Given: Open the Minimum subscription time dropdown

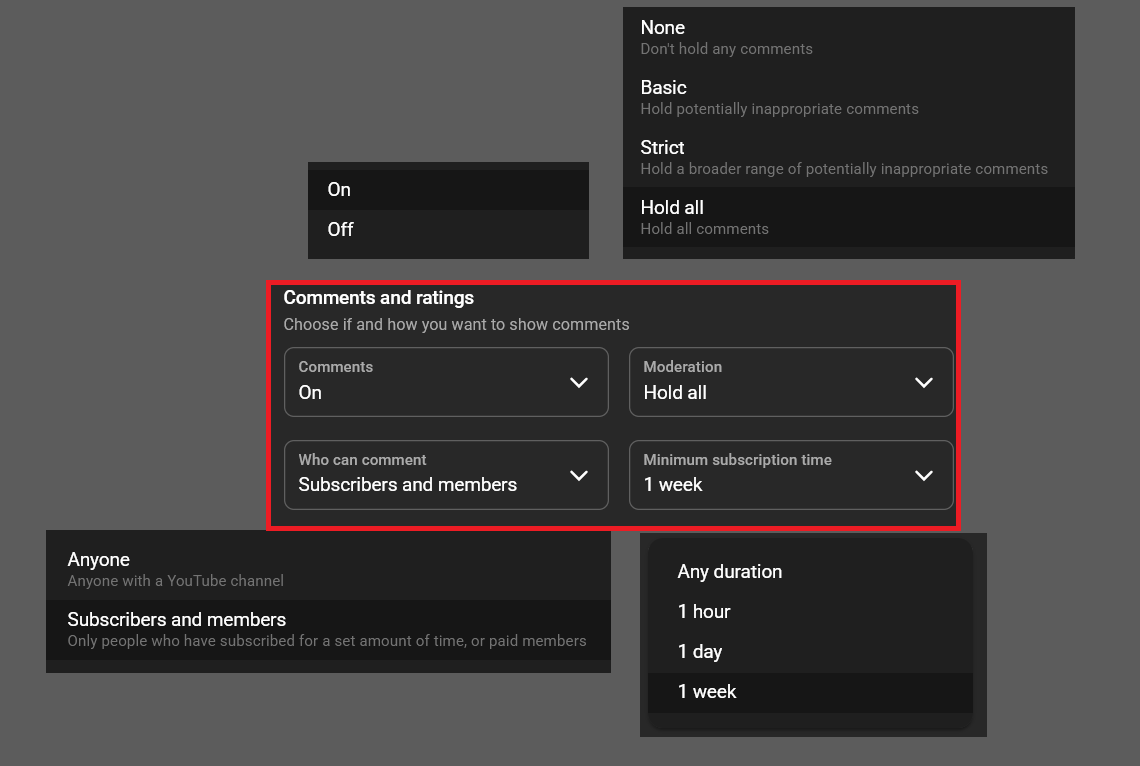Looking at the screenshot, I should pos(791,475).
